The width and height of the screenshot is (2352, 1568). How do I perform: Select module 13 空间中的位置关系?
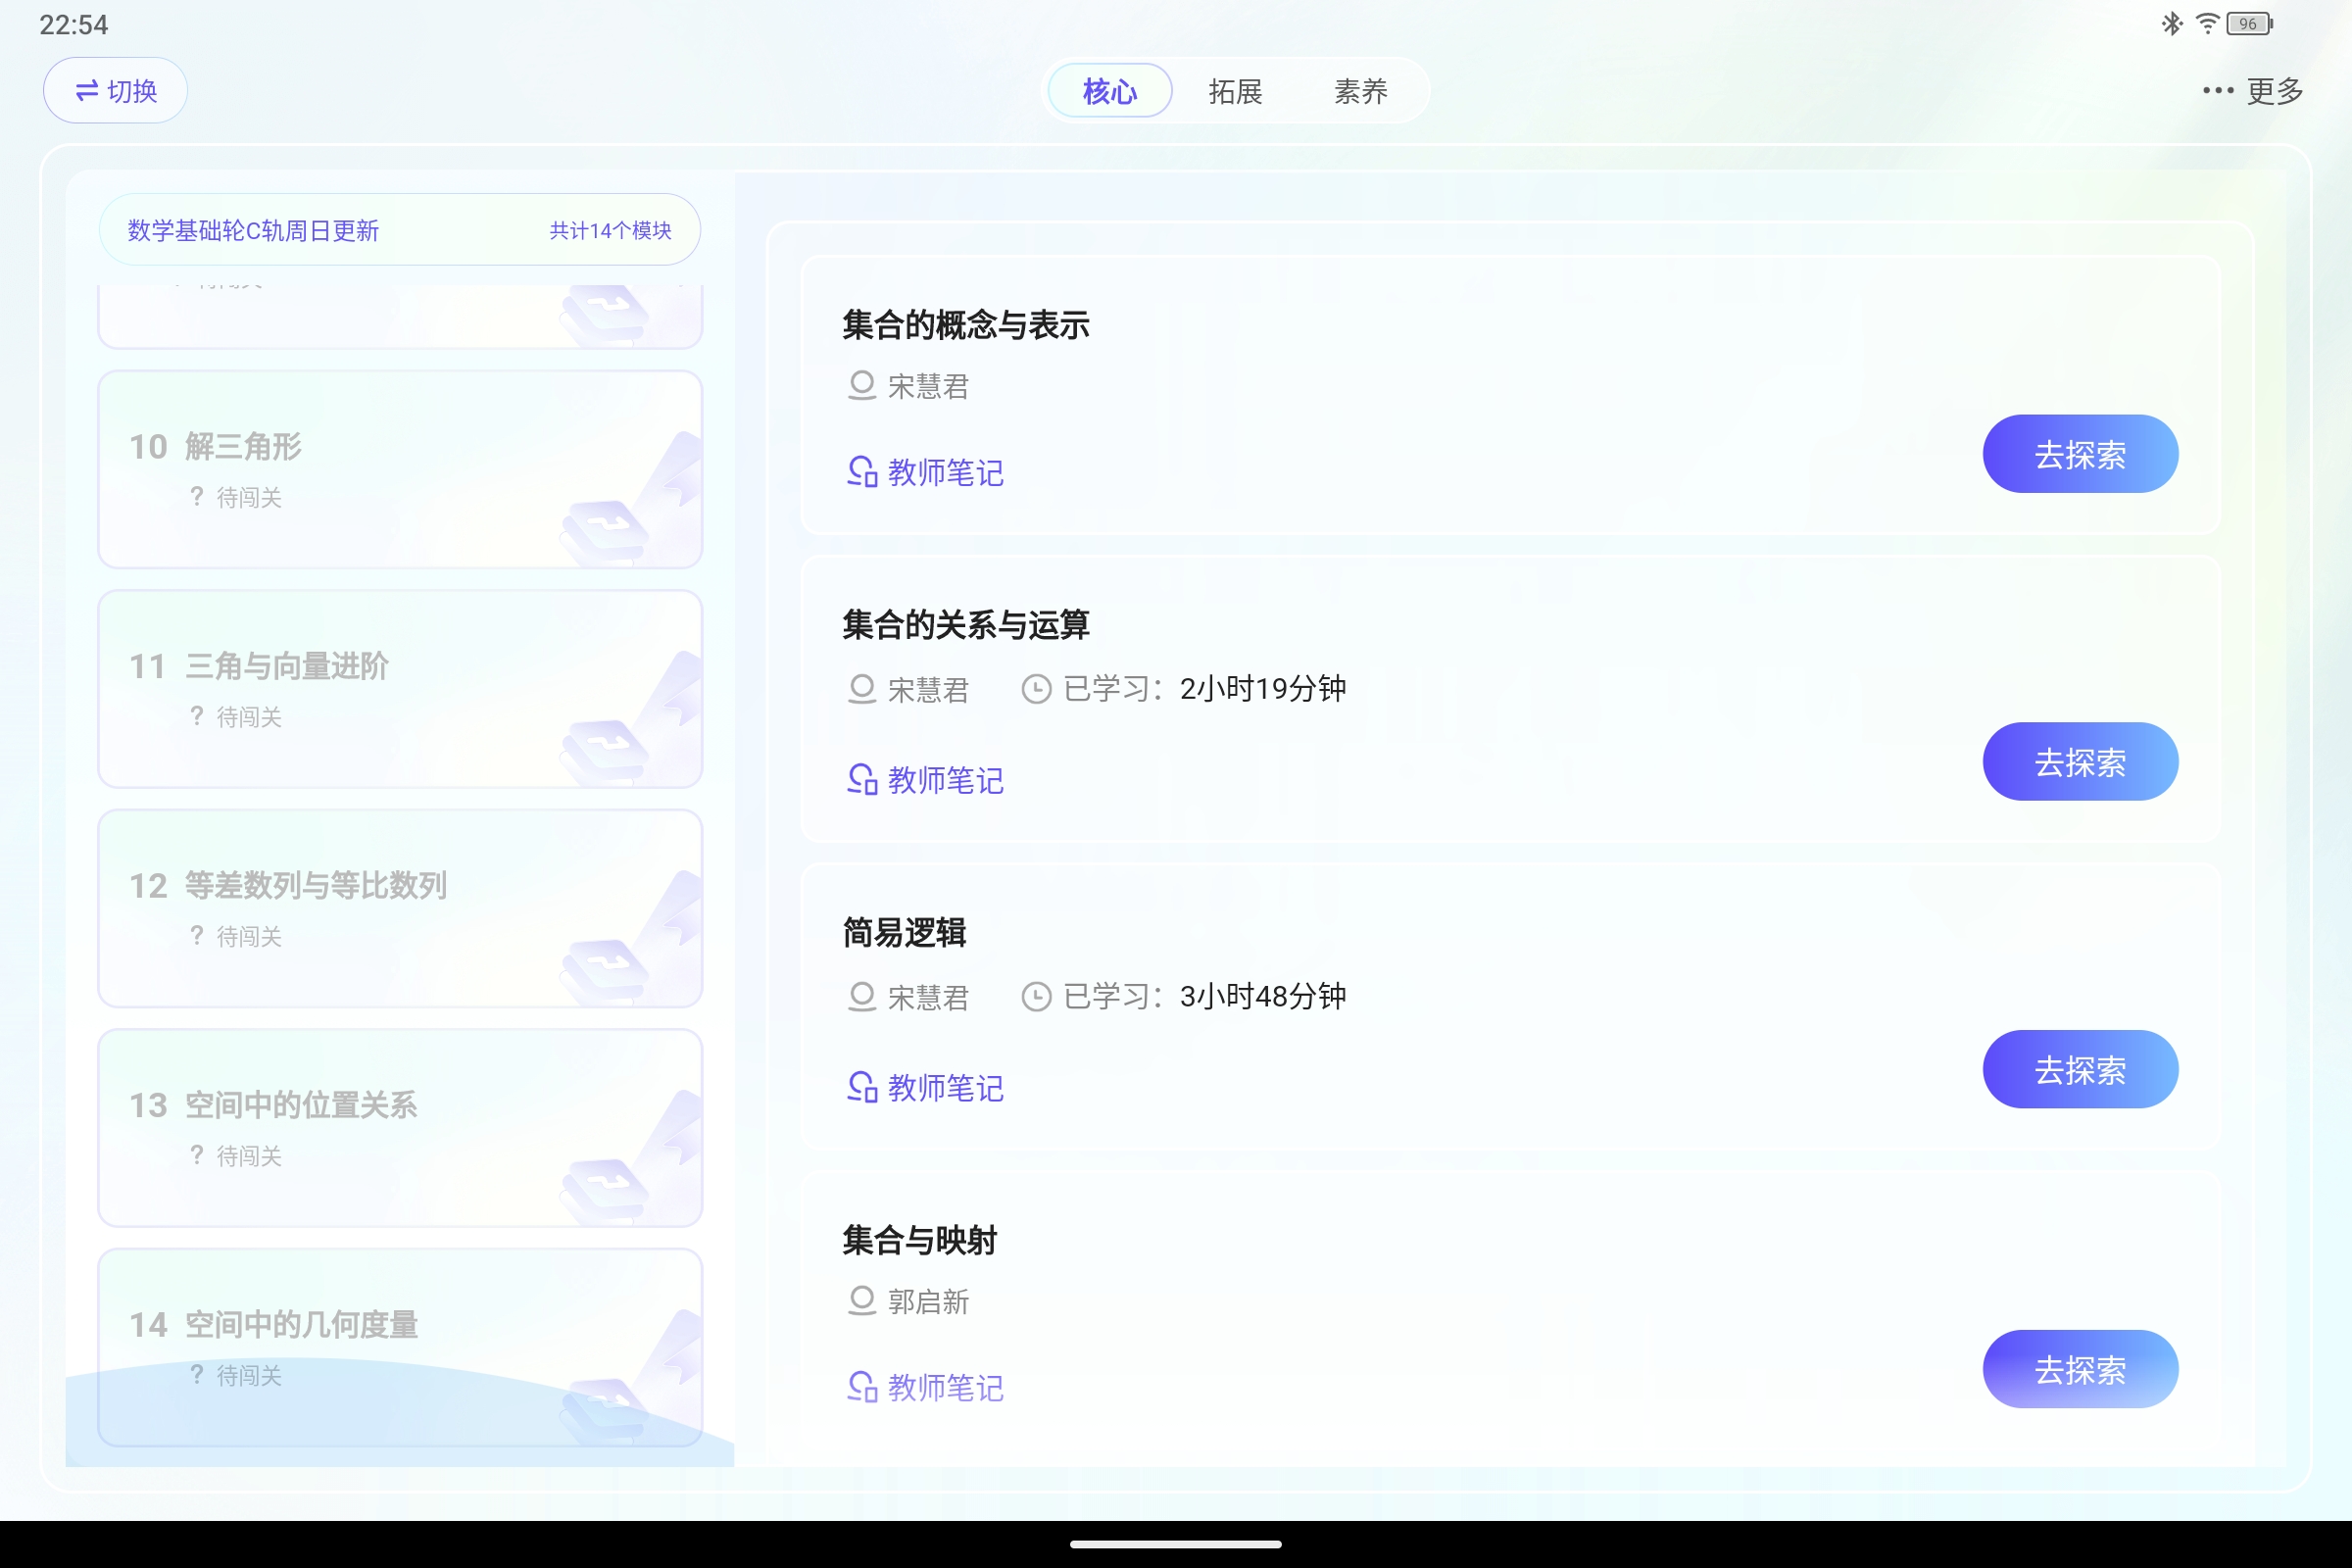click(400, 1128)
